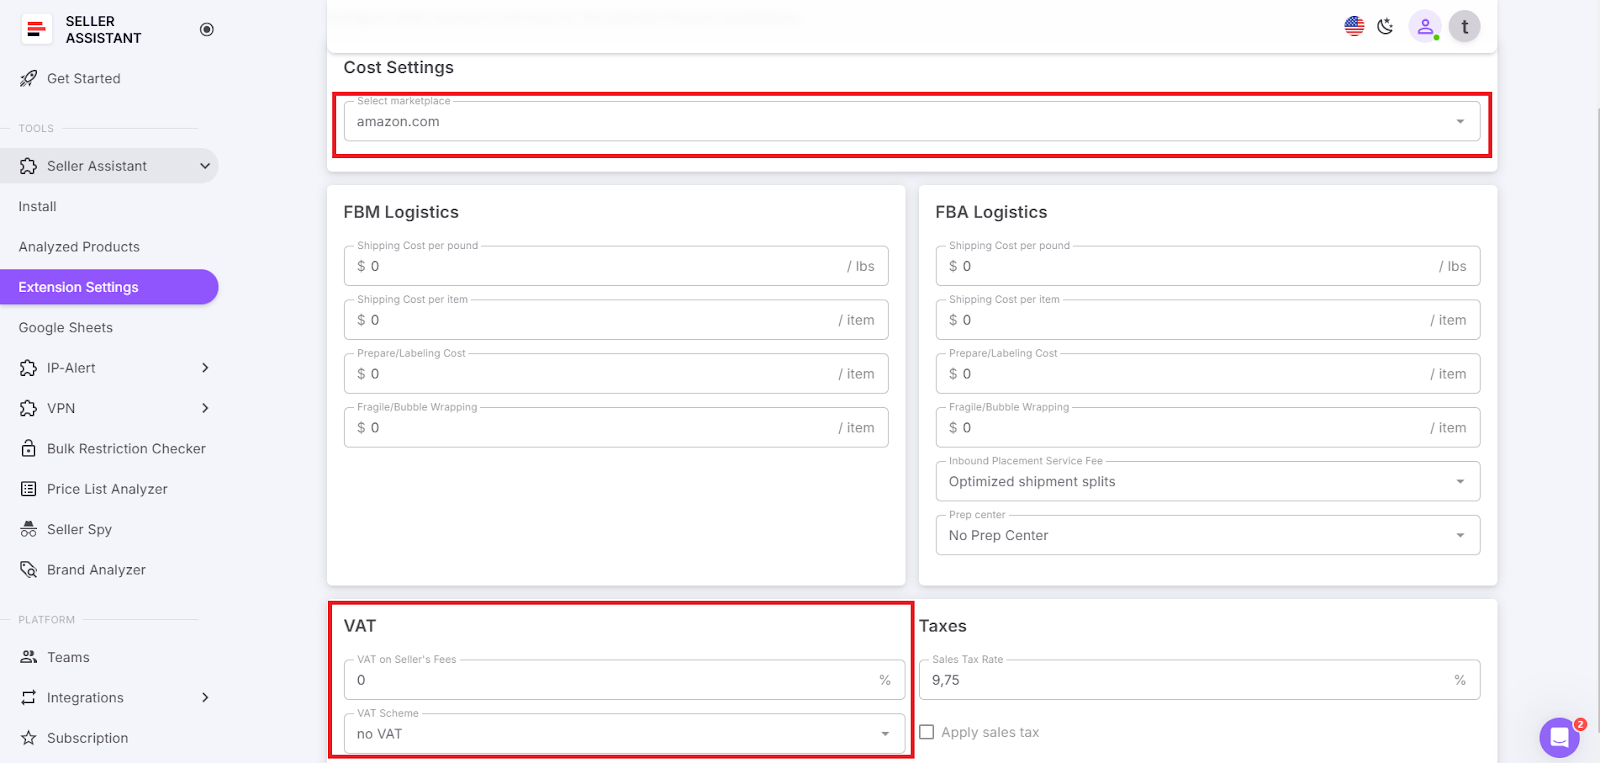Expand the IP-Alert submenu arrow

tap(205, 368)
